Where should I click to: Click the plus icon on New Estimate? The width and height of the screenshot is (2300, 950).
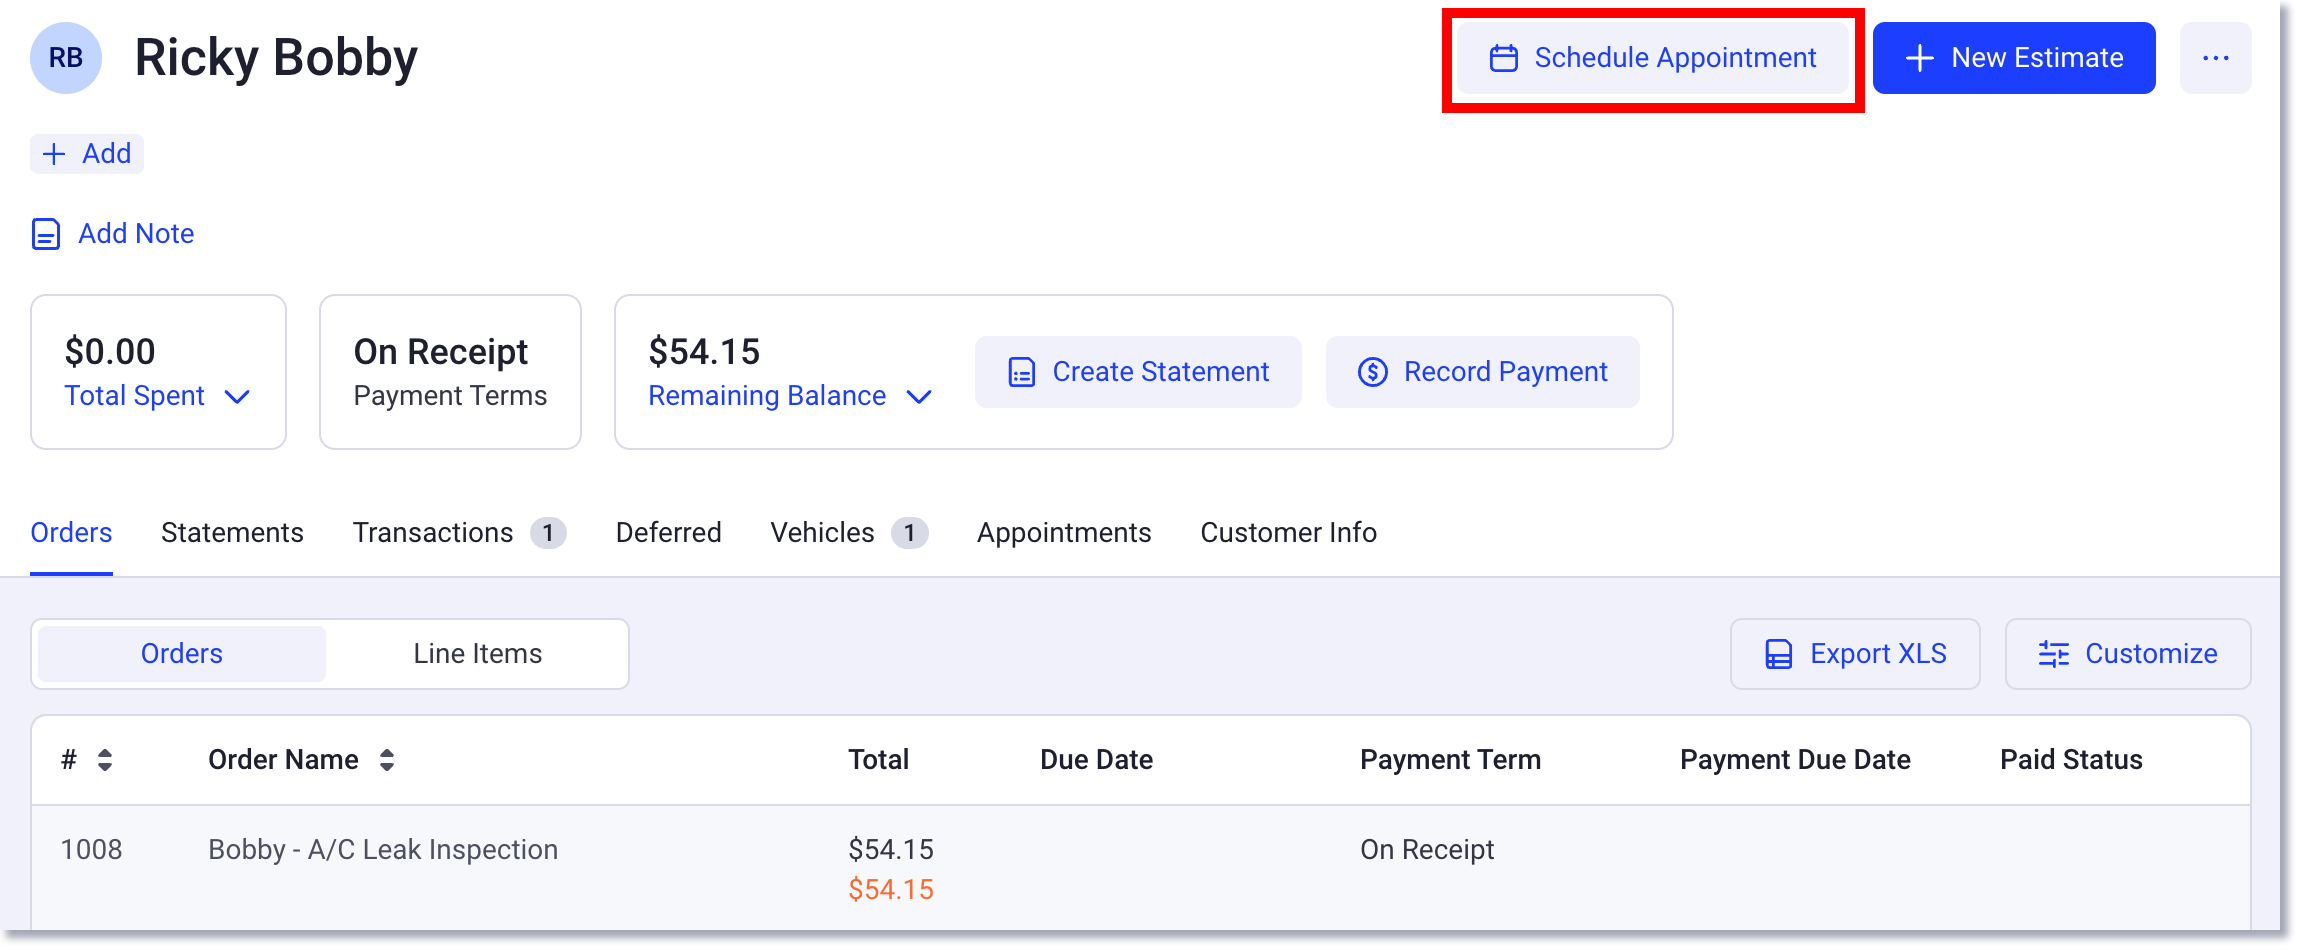pos(1920,58)
